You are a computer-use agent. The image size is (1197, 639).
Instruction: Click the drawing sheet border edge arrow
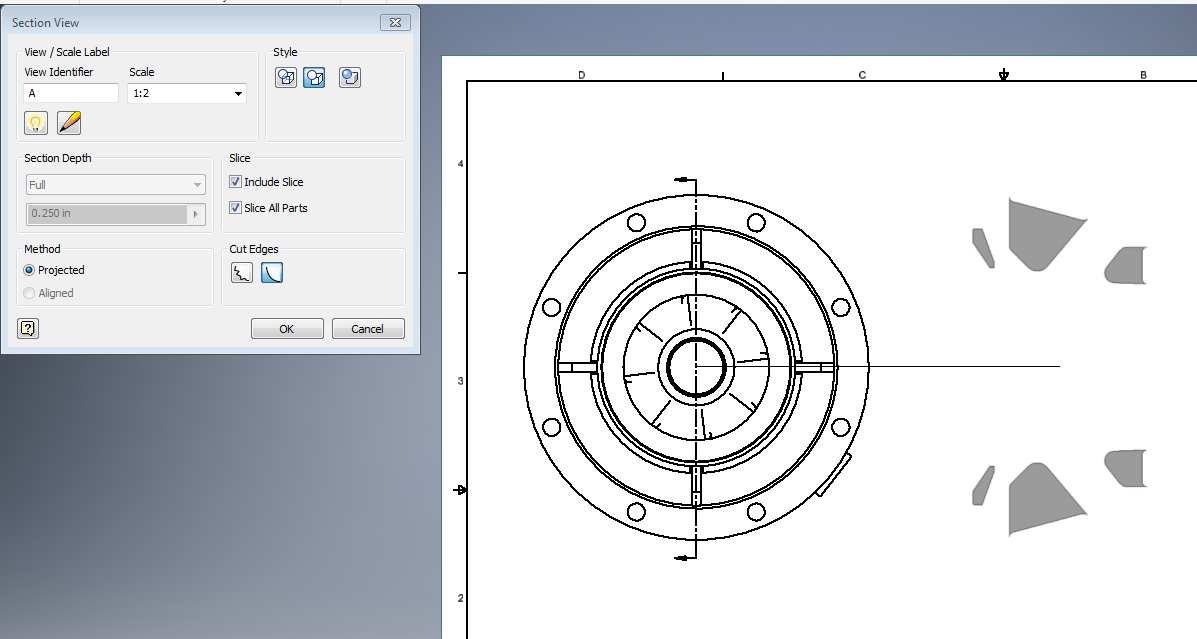(460, 490)
